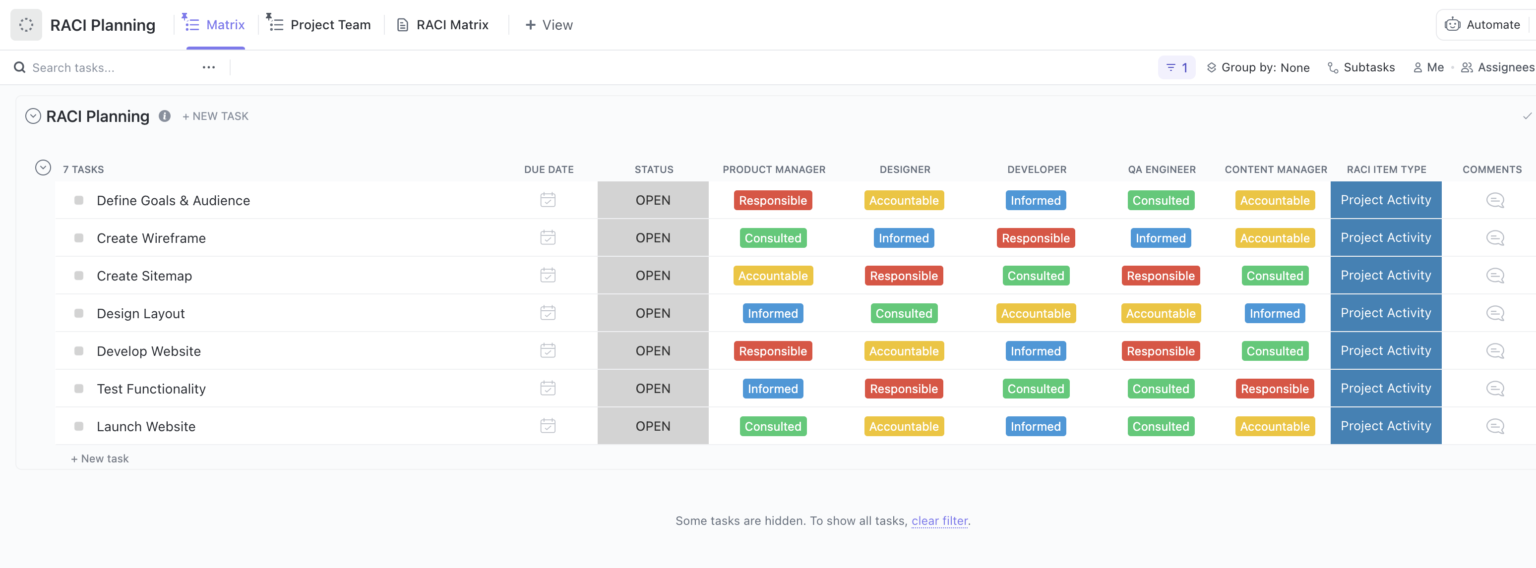Switch to the Project Team view tab
Screen dimensions: 1536x568
(321, 25)
